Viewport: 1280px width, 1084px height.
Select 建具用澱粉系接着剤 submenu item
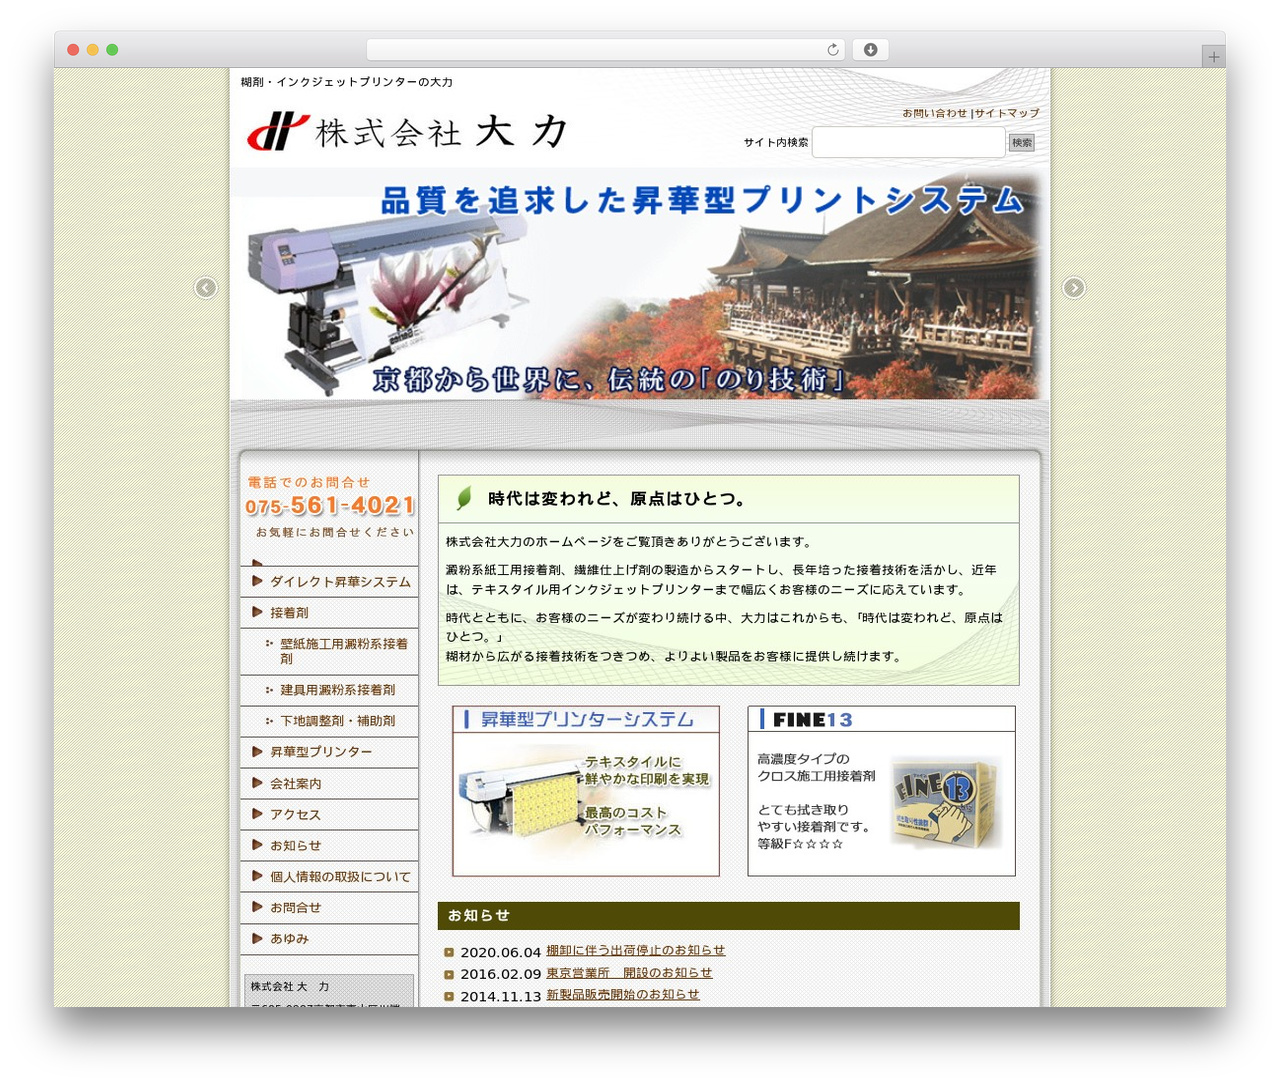[329, 690]
